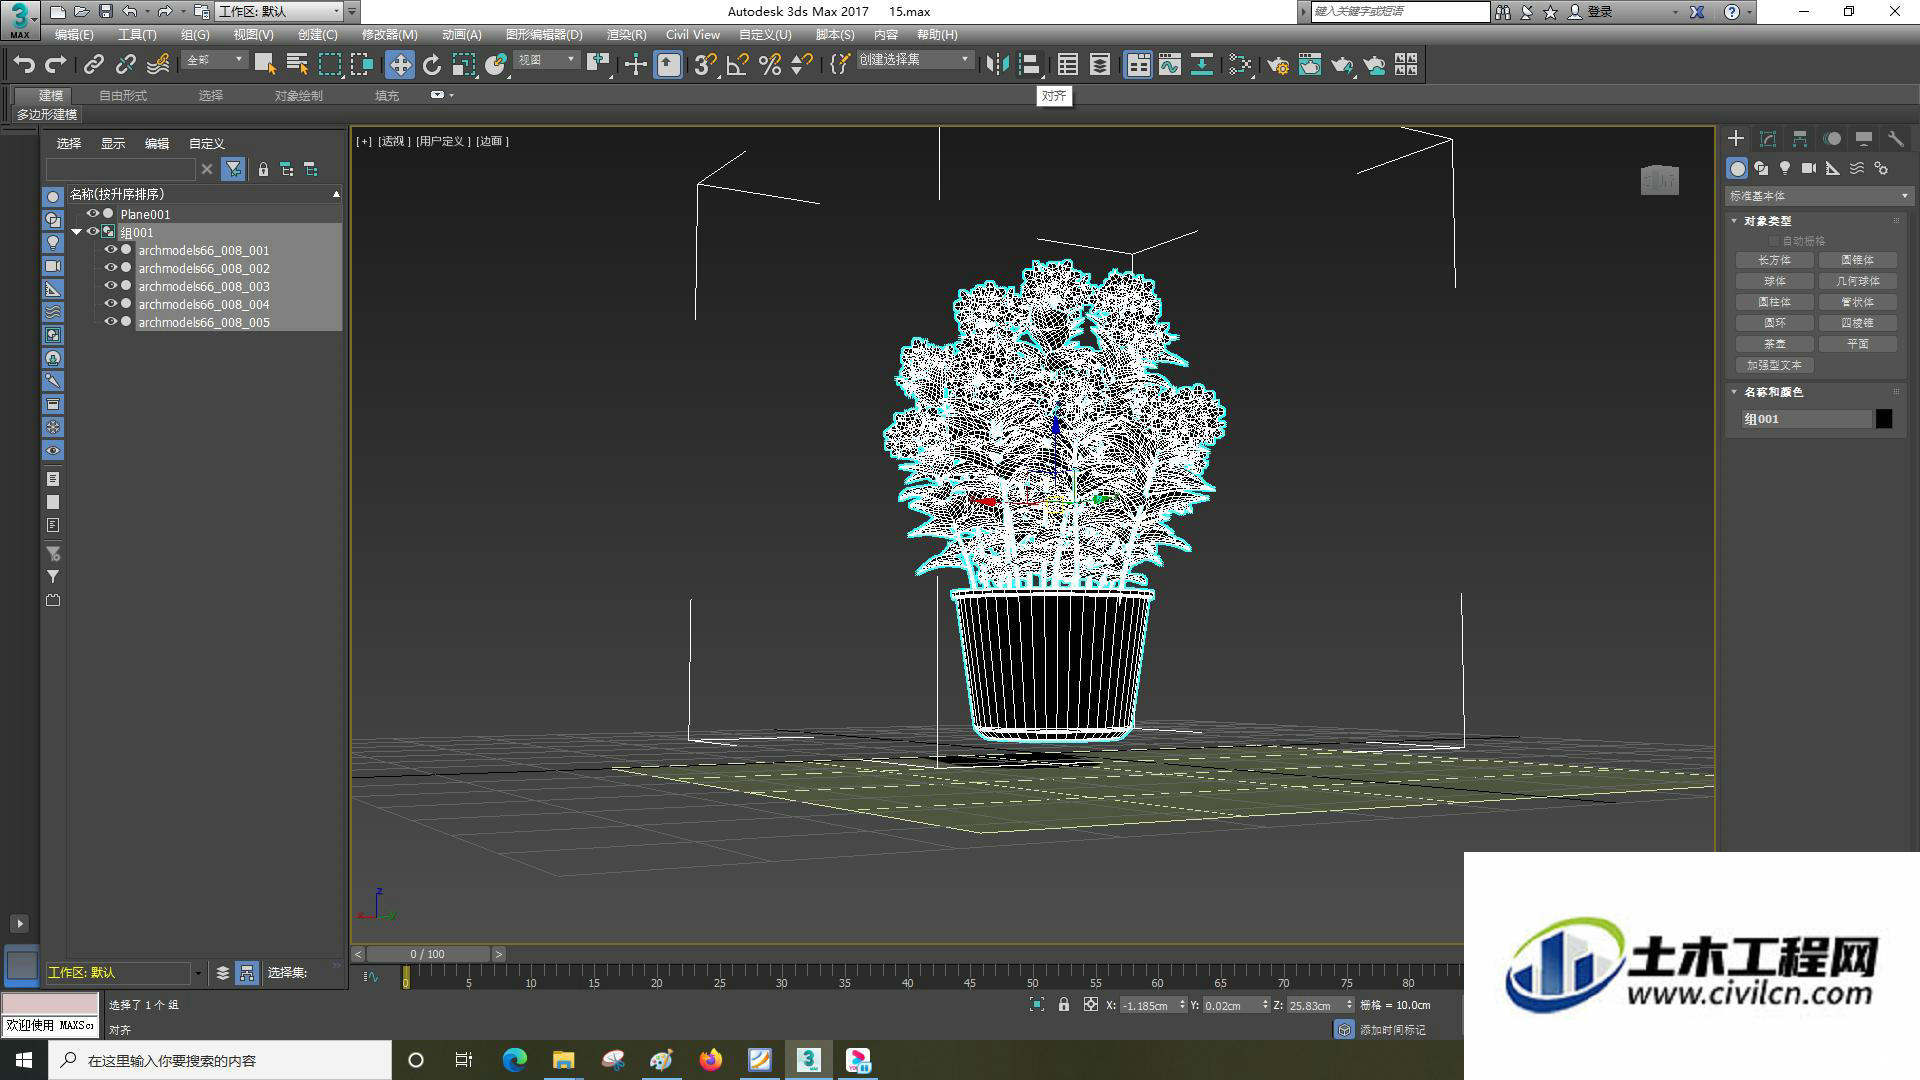Open the 修改器(M) menu
1920x1080 pixels.
click(389, 34)
